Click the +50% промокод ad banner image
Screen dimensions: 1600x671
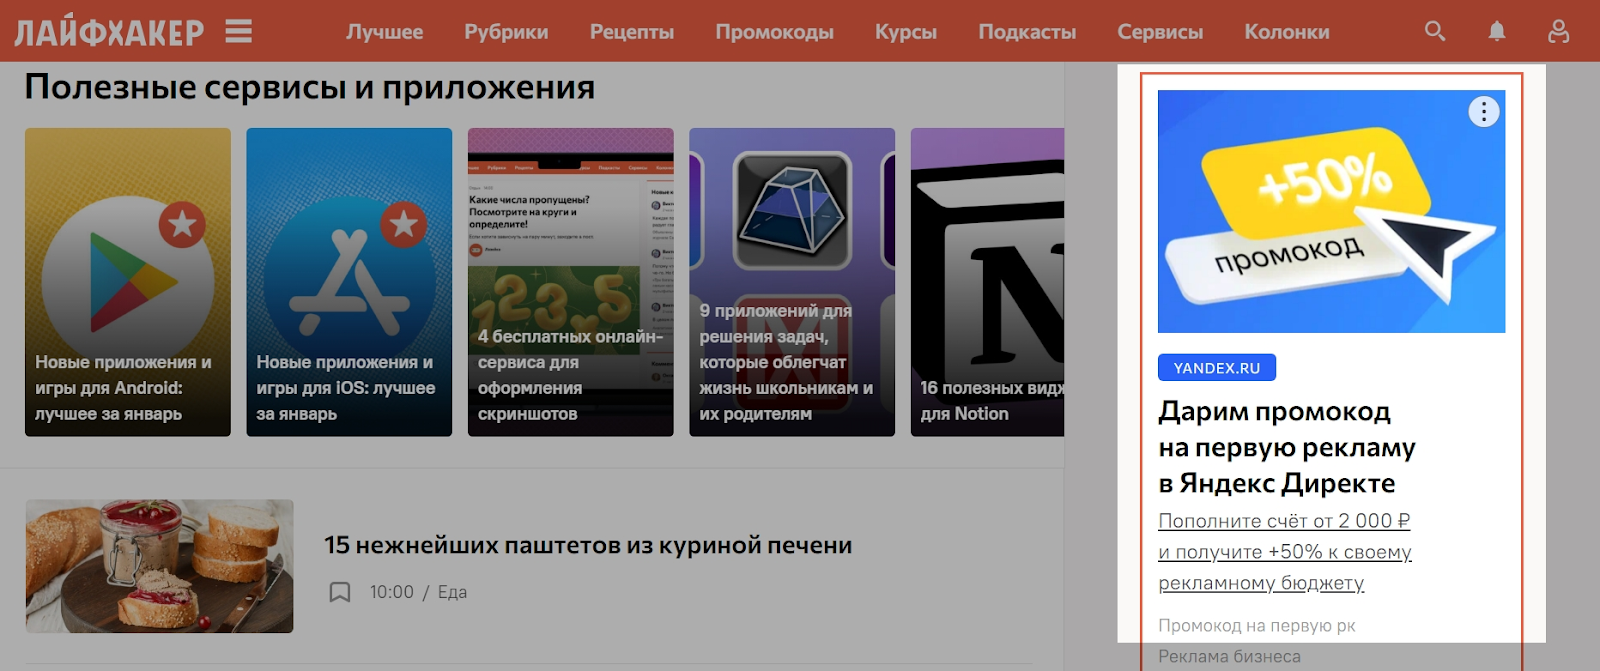[x=1331, y=211]
